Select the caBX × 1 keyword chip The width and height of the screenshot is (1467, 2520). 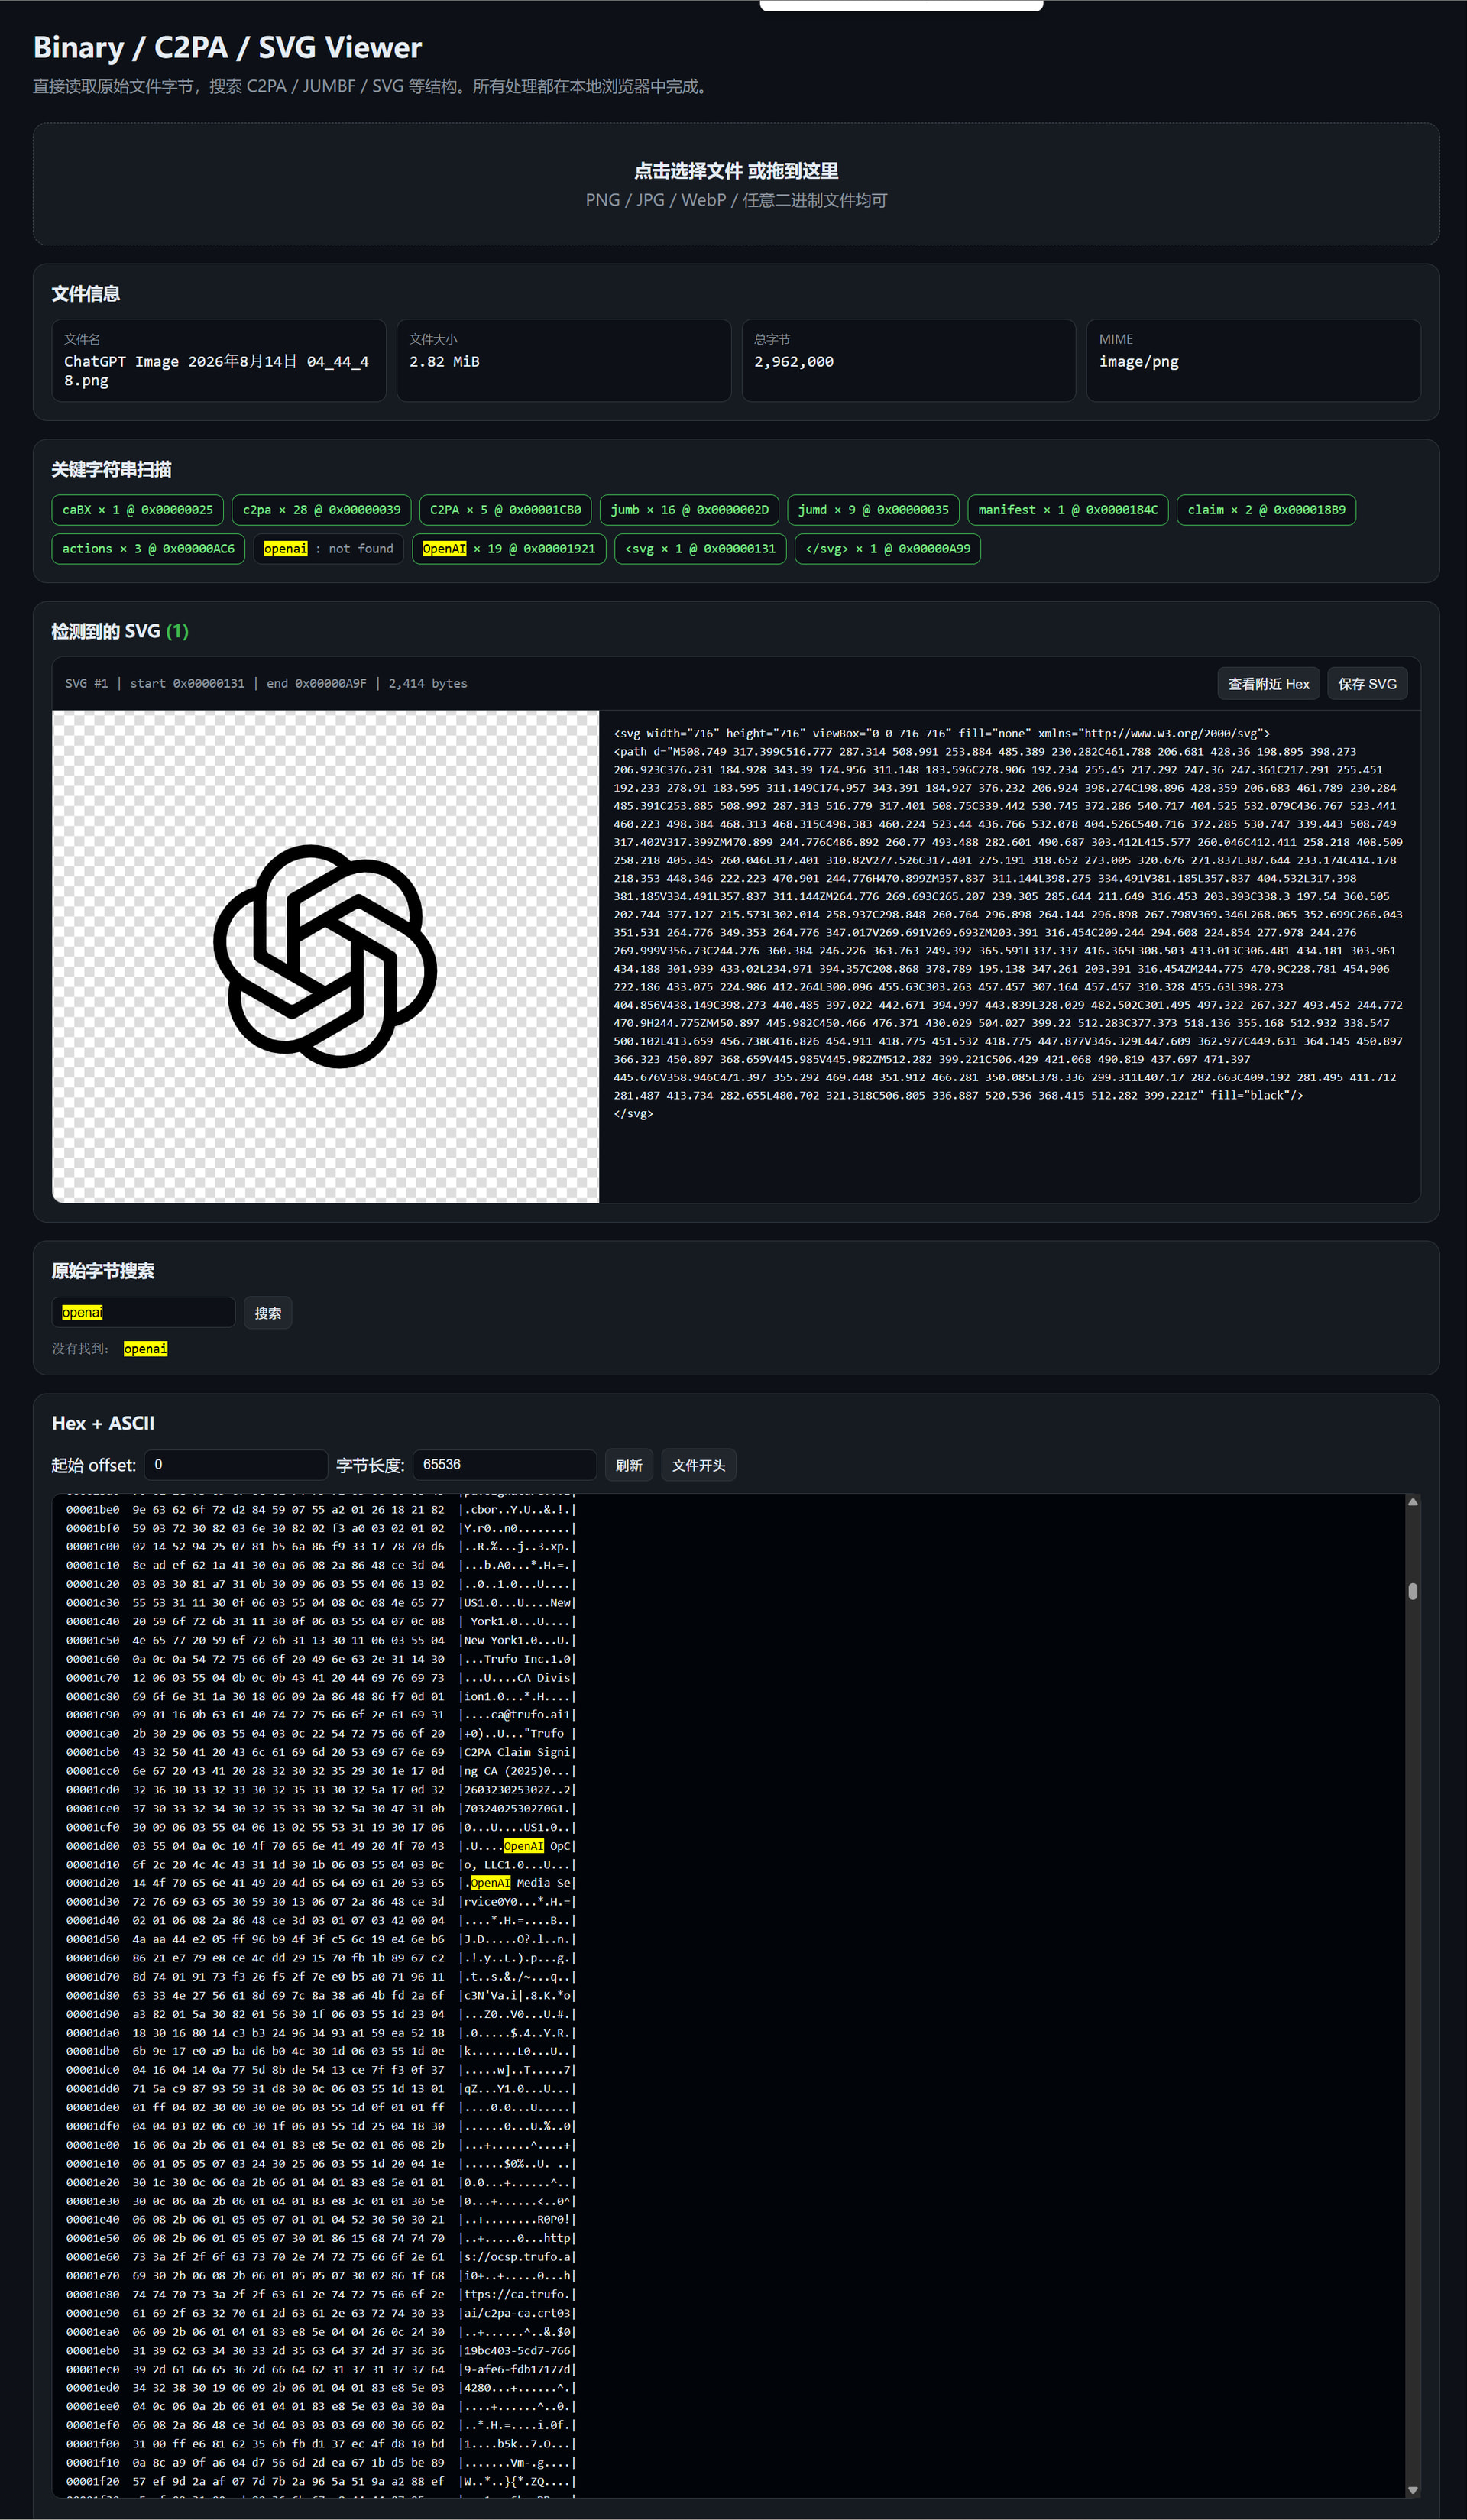(138, 510)
